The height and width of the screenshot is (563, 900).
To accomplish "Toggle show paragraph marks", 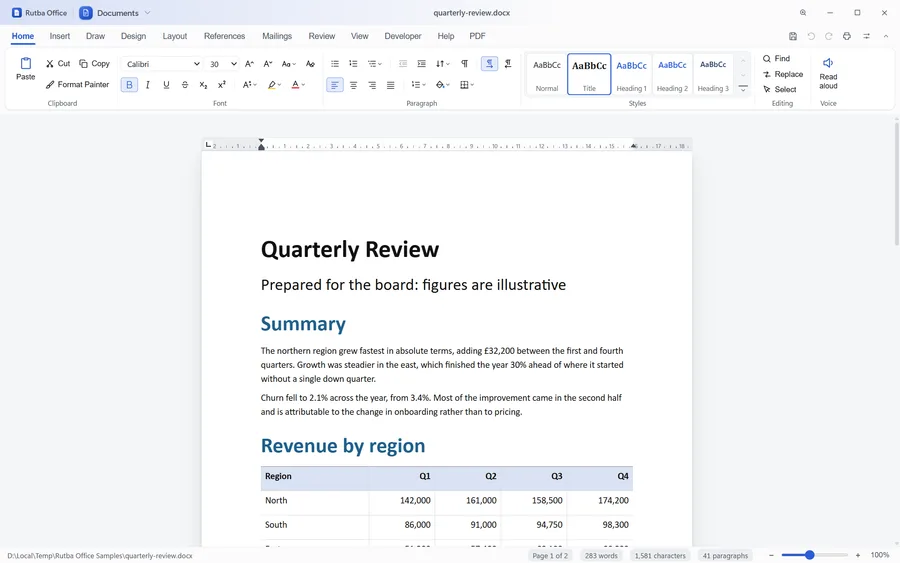I will (x=464, y=64).
